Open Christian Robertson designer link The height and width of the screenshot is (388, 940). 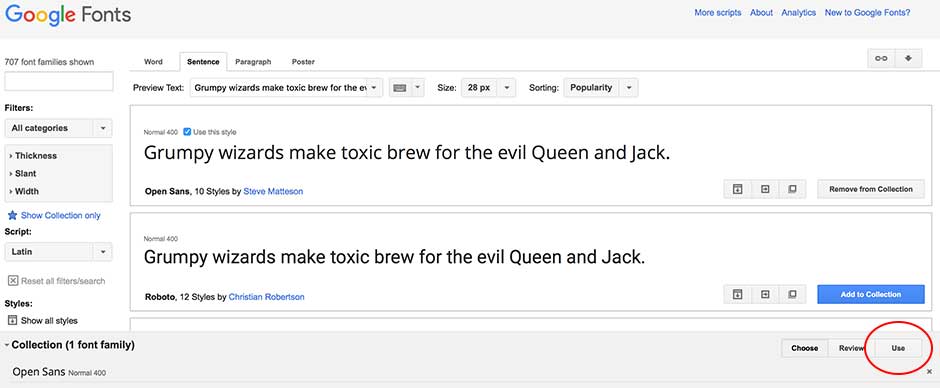pyautogui.click(x=266, y=297)
